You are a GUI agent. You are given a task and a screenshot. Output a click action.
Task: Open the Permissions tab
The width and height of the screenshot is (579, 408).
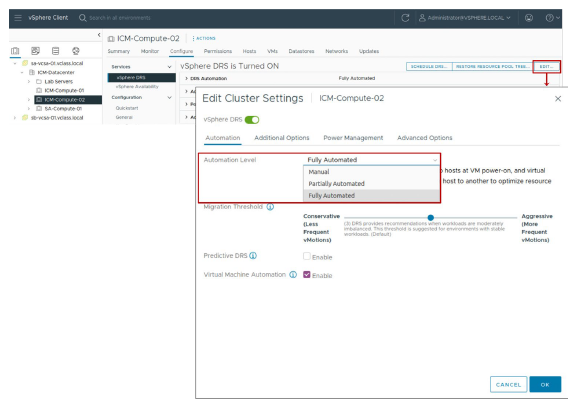coord(218,51)
